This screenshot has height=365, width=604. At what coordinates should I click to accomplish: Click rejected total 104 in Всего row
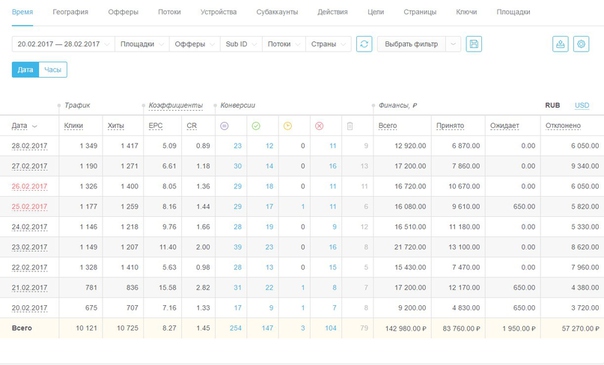[x=331, y=328]
